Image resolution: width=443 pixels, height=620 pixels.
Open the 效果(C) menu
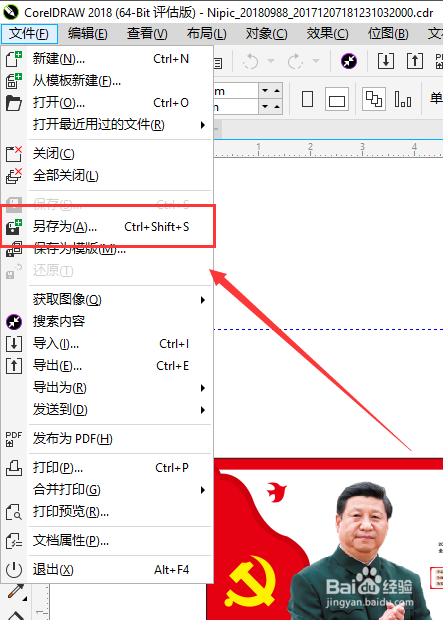(327, 34)
